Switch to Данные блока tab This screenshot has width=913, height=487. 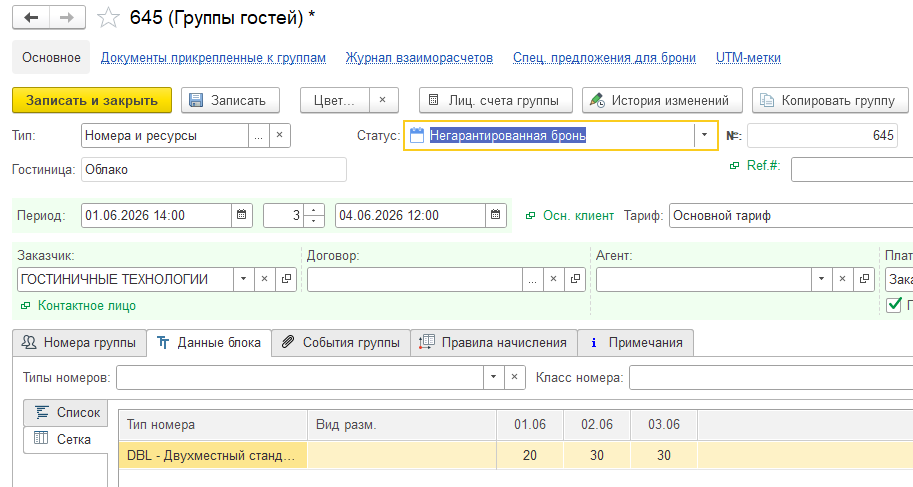click(209, 343)
